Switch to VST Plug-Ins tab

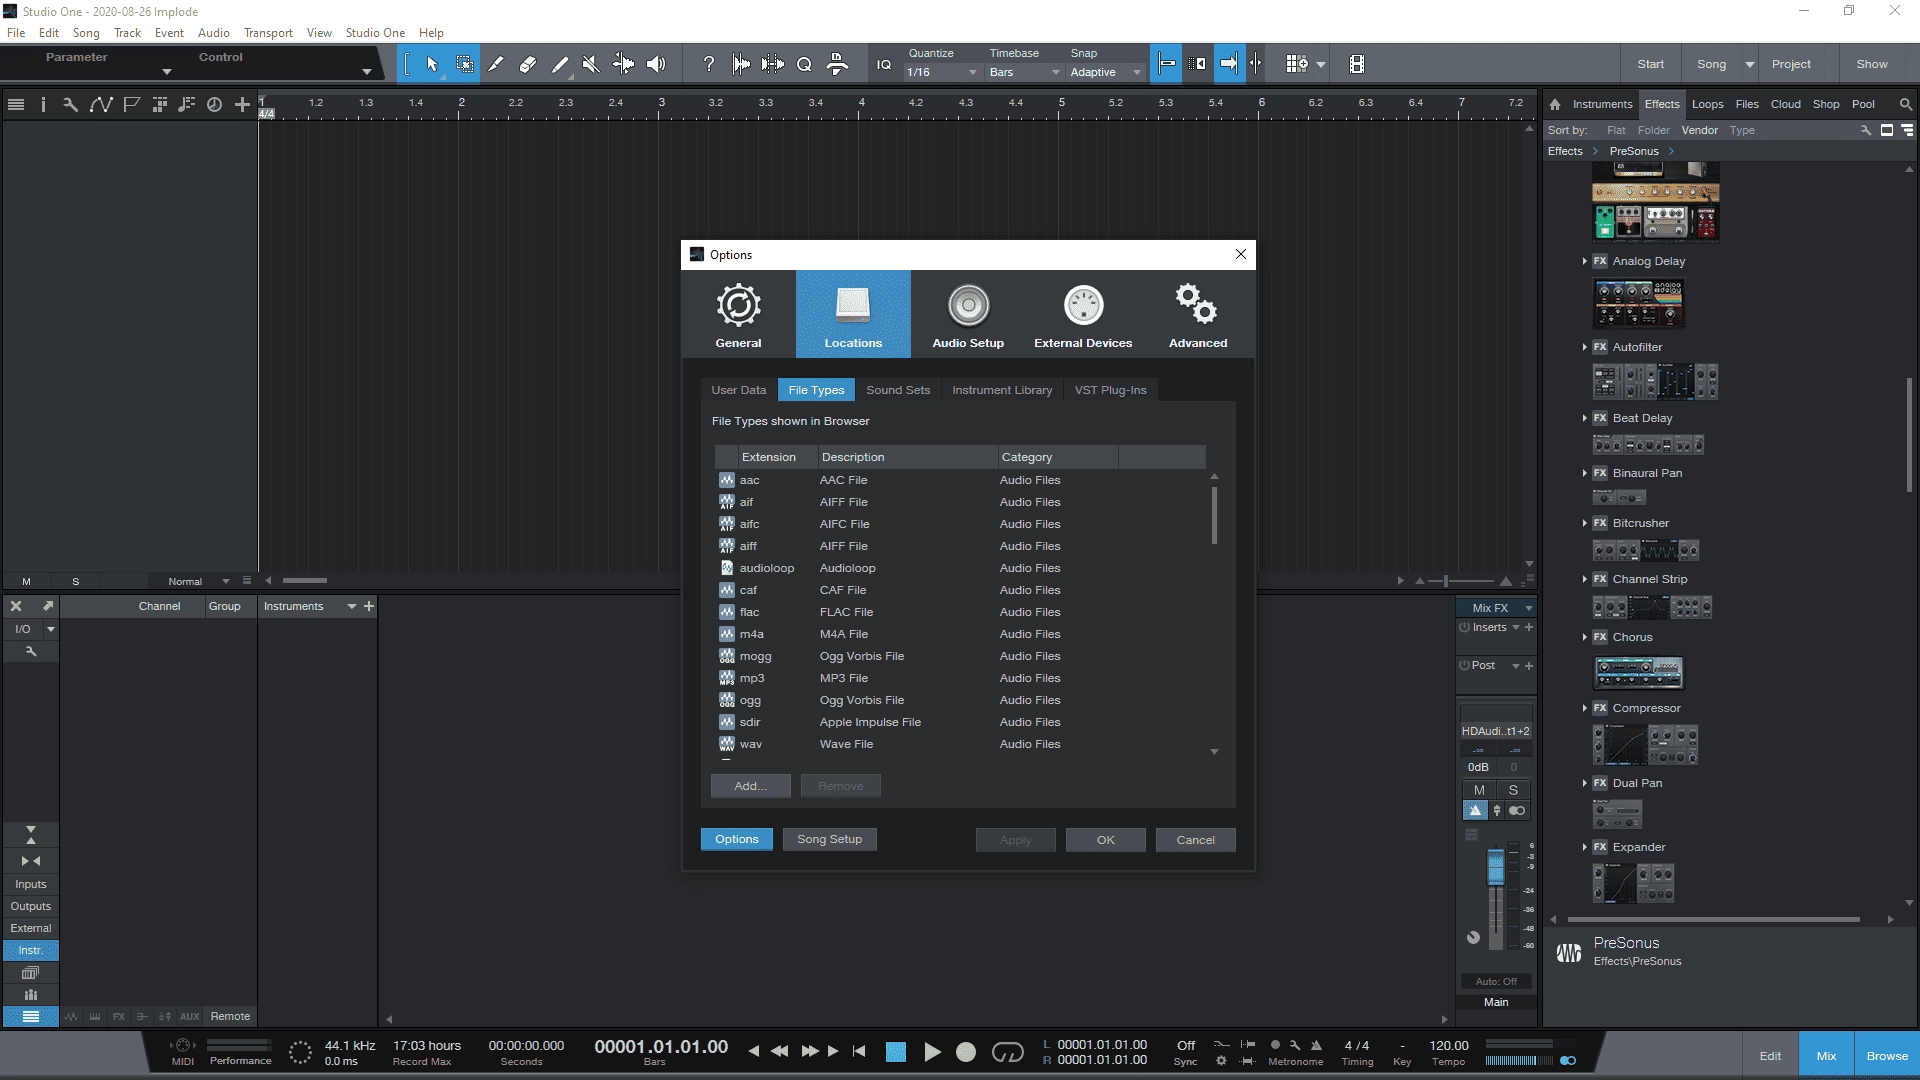point(1110,390)
